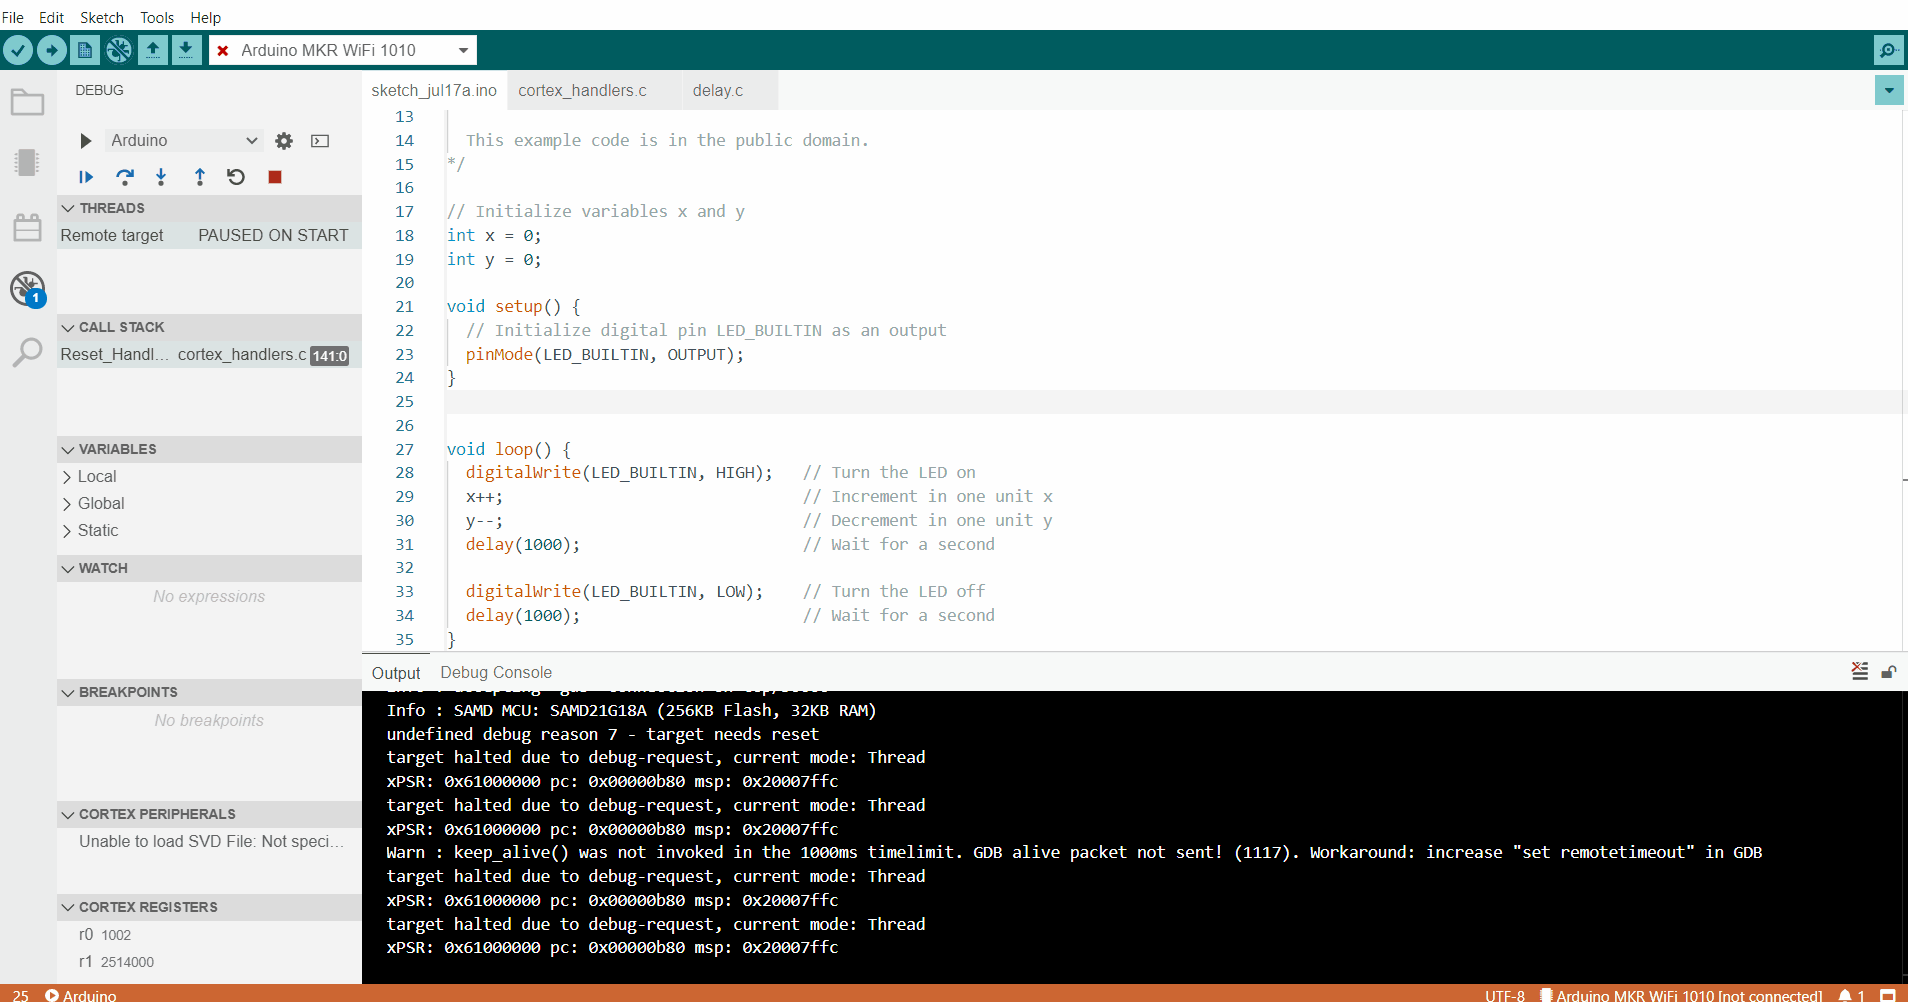The height and width of the screenshot is (1002, 1908).
Task: Upload the sketch using the arrow icon
Action: point(51,49)
